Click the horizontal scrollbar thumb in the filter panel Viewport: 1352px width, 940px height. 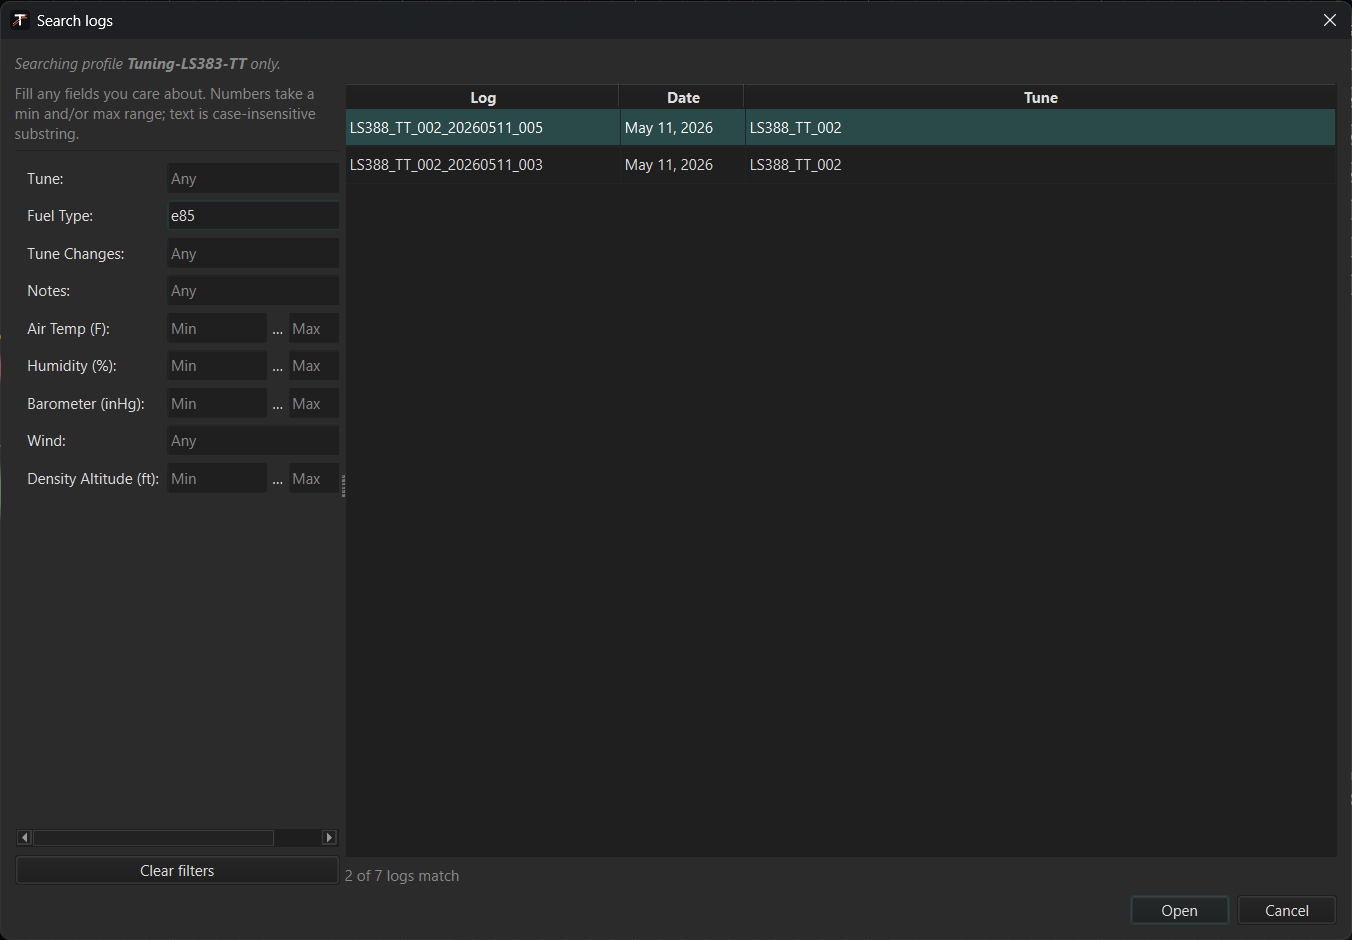point(153,837)
